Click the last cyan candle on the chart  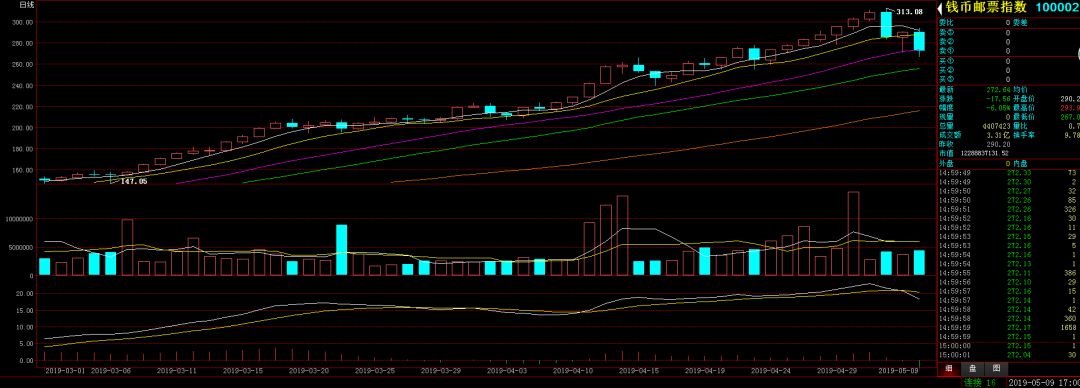coord(919,41)
